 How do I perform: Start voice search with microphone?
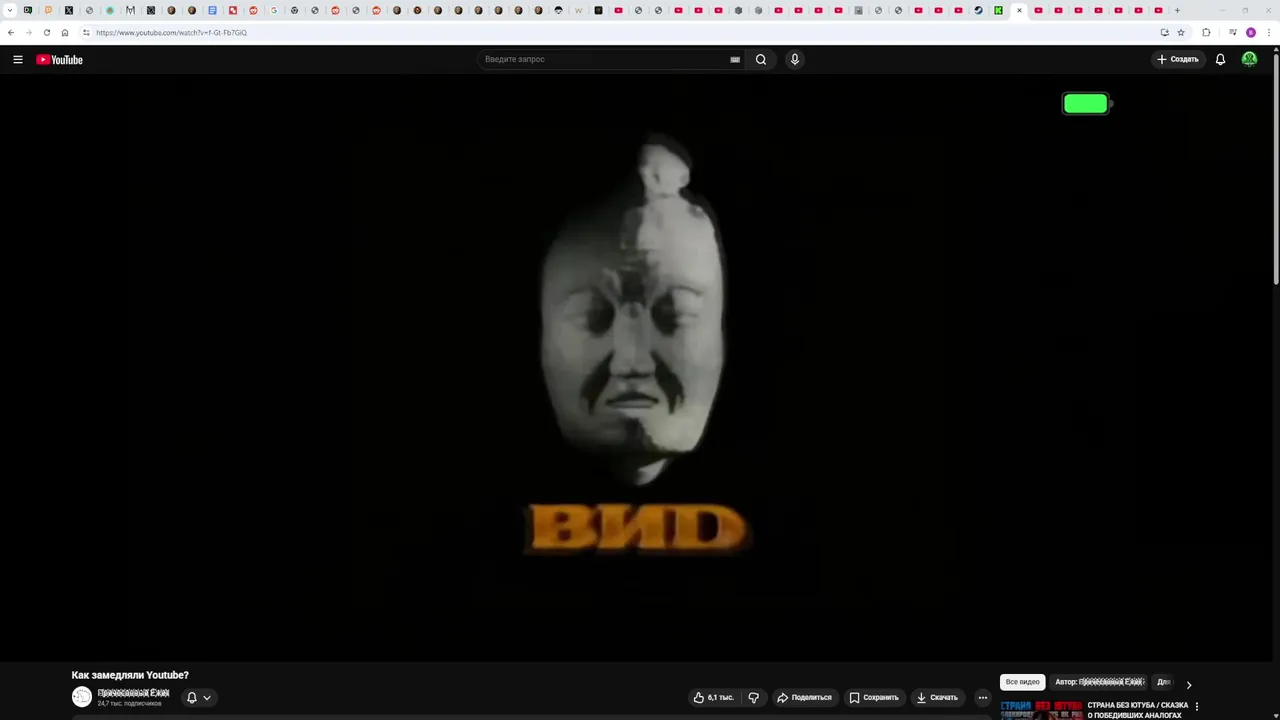pos(795,59)
